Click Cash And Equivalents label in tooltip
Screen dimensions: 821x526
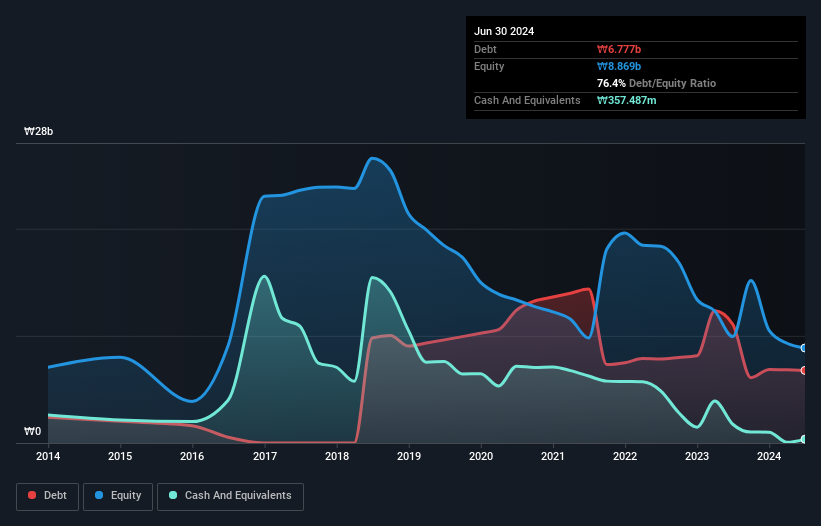tap(527, 100)
